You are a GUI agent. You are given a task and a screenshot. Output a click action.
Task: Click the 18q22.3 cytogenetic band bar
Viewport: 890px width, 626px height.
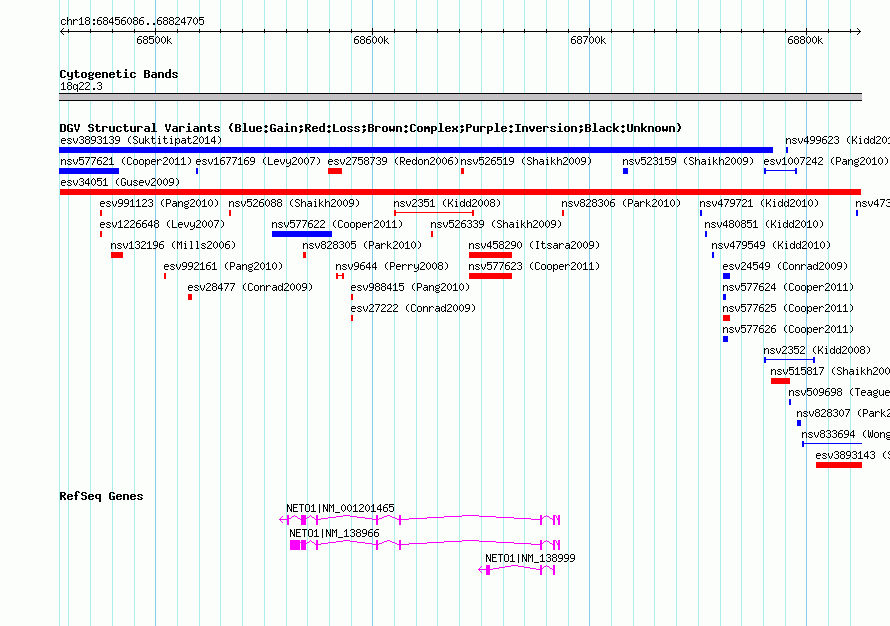click(x=460, y=97)
